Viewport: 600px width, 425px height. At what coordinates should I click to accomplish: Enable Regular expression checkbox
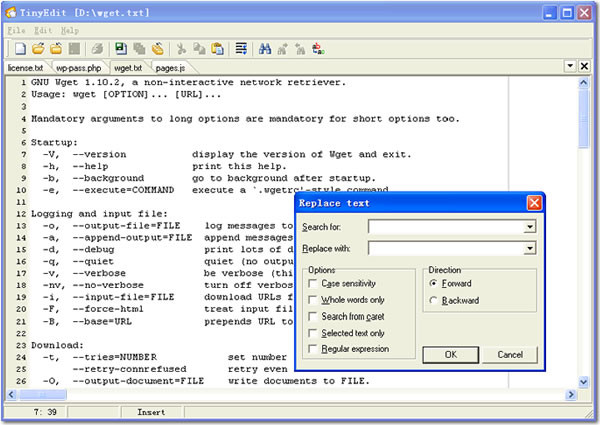[x=314, y=349]
